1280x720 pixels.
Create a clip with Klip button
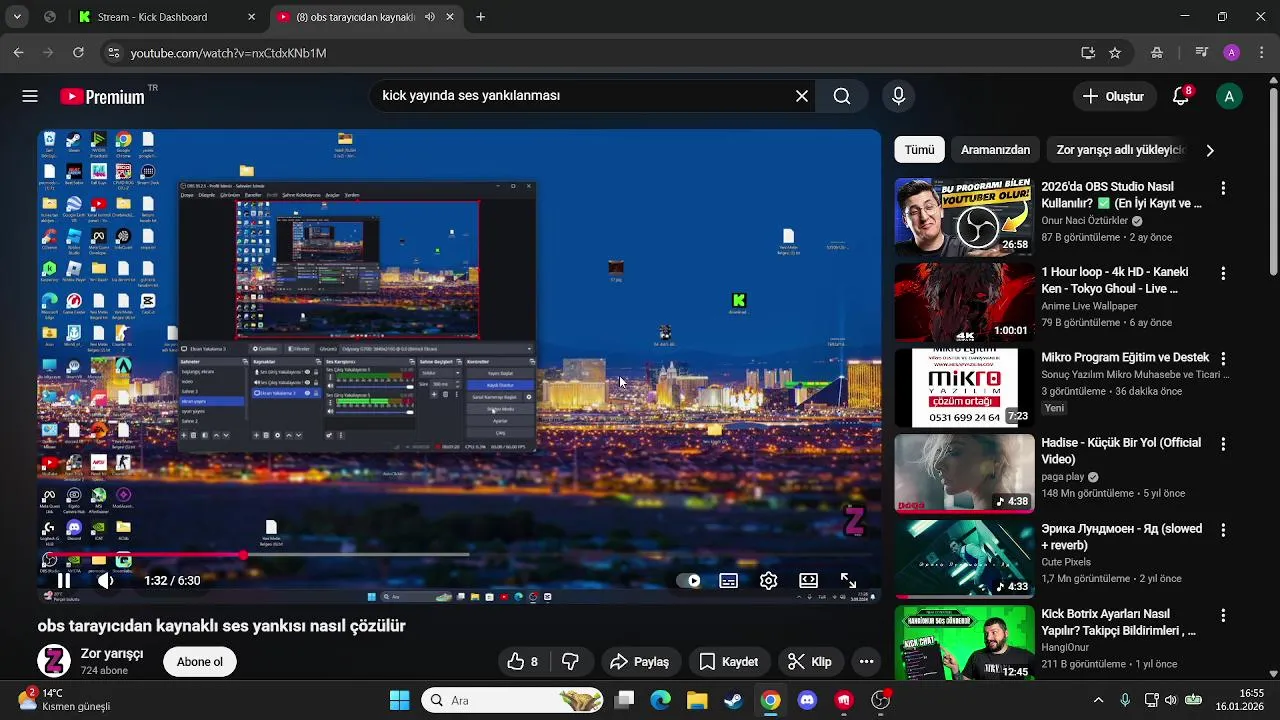pyautogui.click(x=810, y=661)
